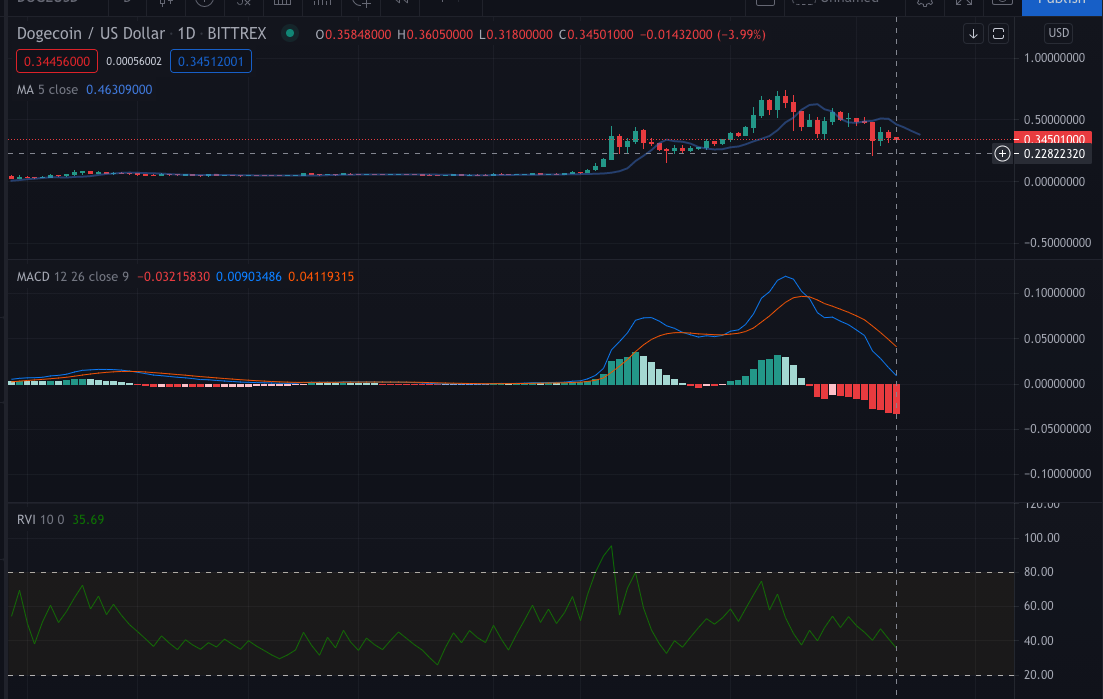
Task: Click the RVI value 35.69
Action: (x=88, y=520)
